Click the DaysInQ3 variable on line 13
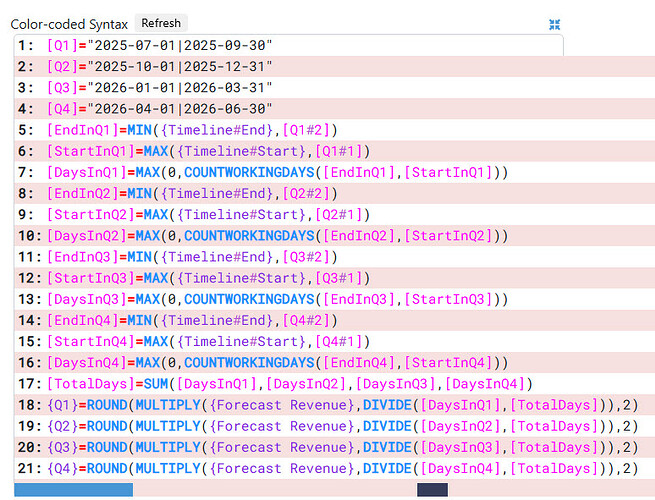655x500 pixels. click(x=86, y=299)
